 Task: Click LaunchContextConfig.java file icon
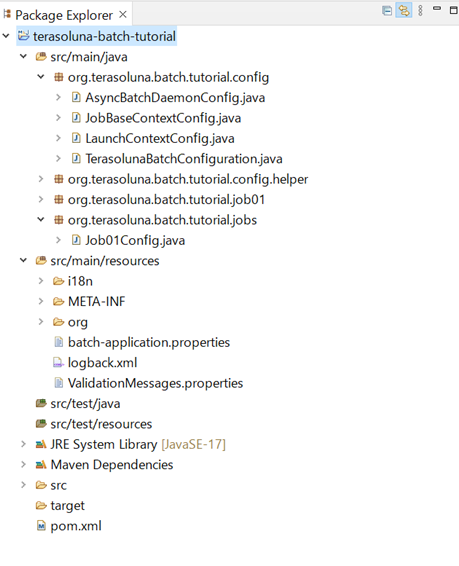click(x=76, y=138)
